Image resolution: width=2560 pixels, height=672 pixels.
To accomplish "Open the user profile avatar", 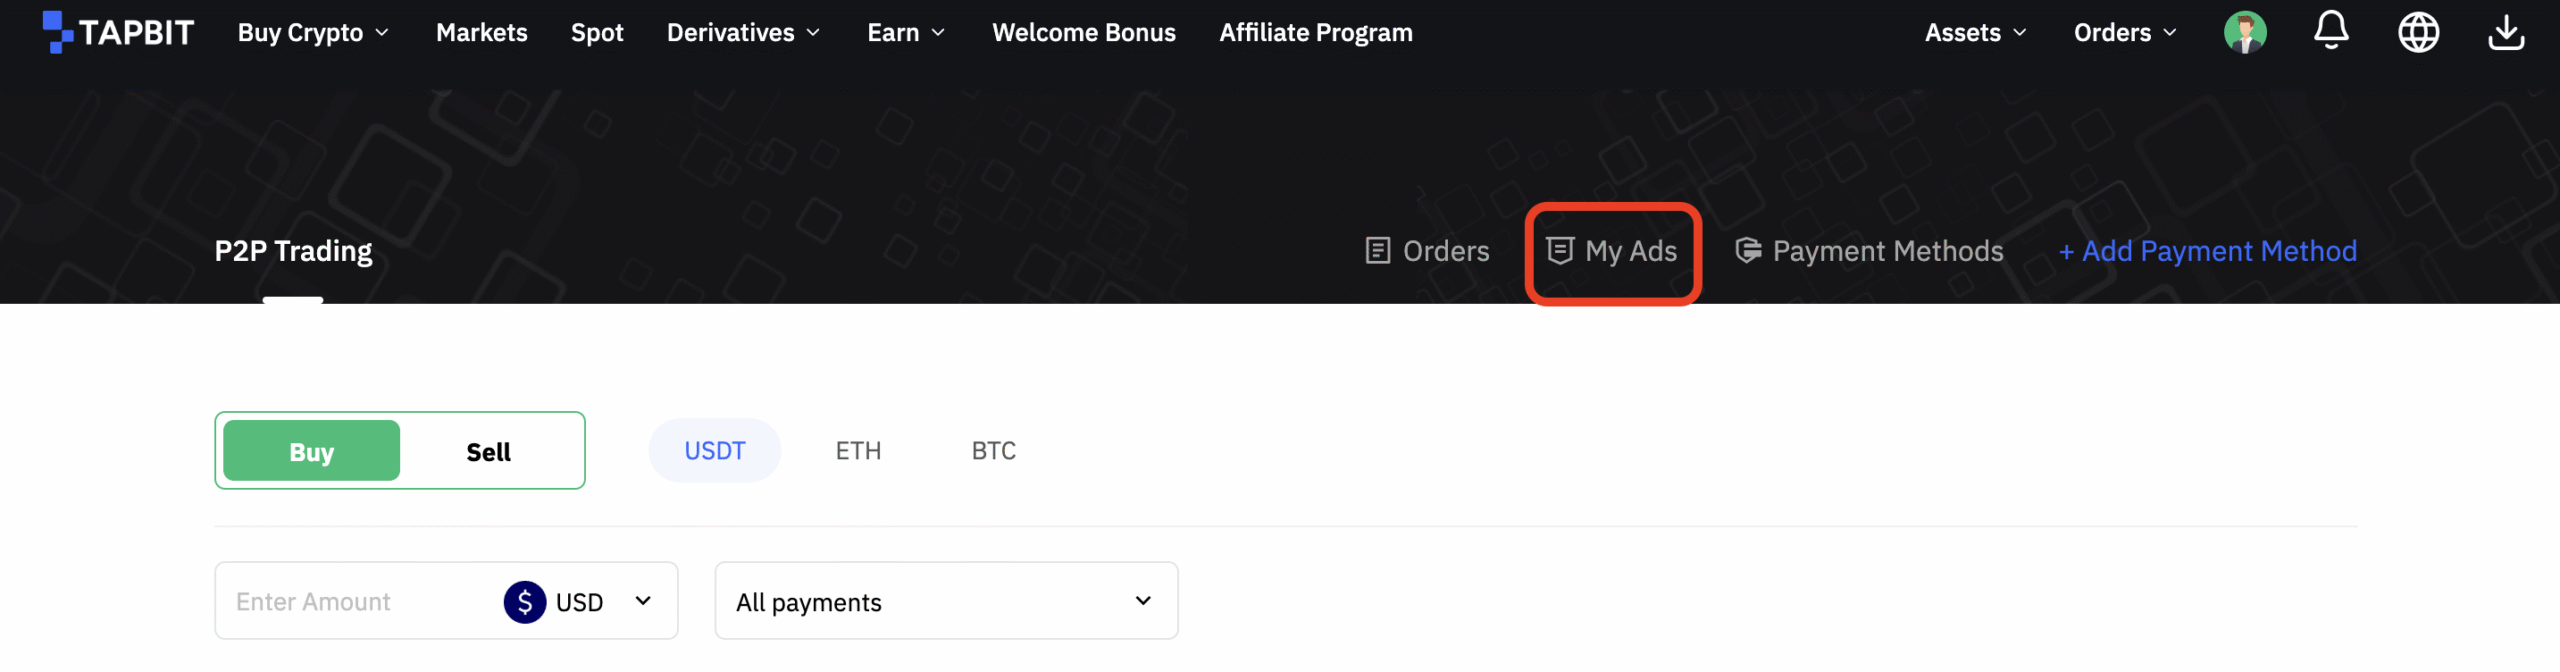I will 2244,32.
